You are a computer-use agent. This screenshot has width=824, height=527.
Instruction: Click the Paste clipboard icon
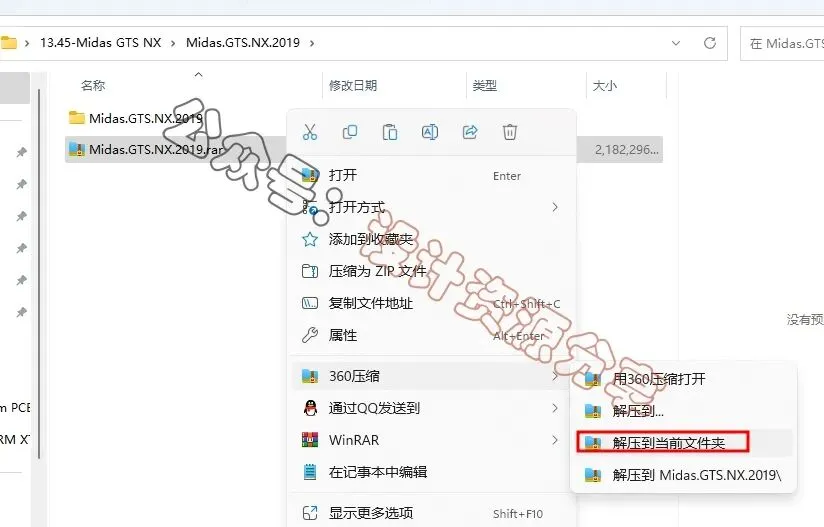pyautogui.click(x=390, y=132)
